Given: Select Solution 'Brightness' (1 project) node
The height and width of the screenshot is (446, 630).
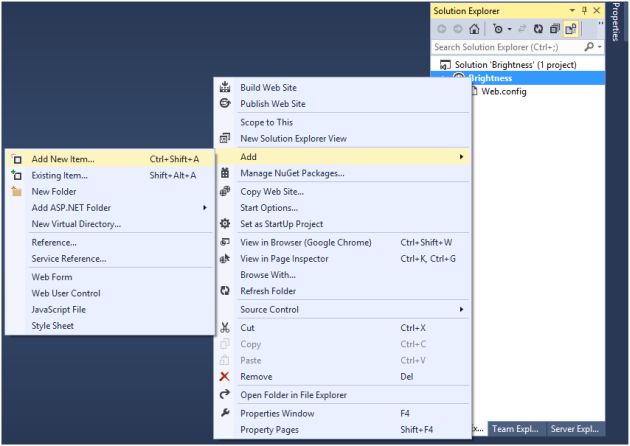Looking at the screenshot, I should point(515,65).
